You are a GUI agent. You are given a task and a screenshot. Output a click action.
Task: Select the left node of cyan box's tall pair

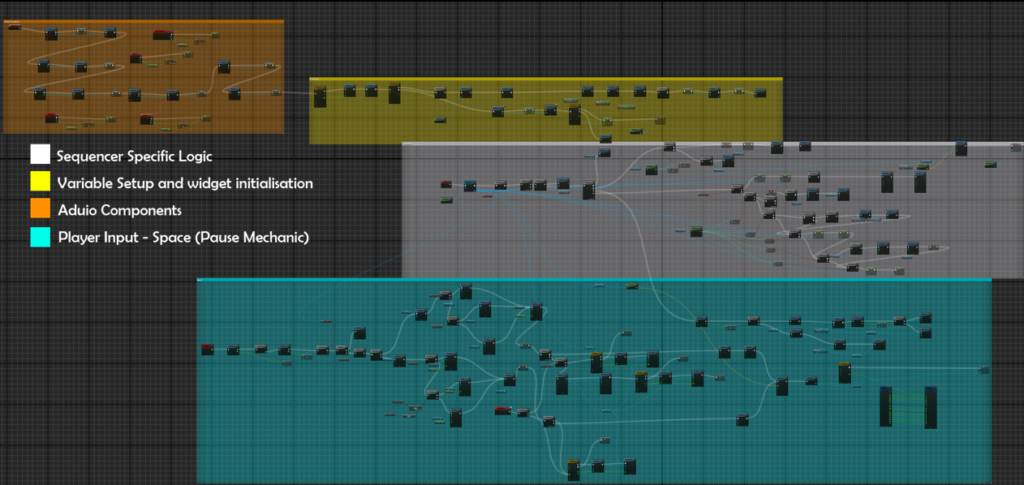click(x=885, y=407)
